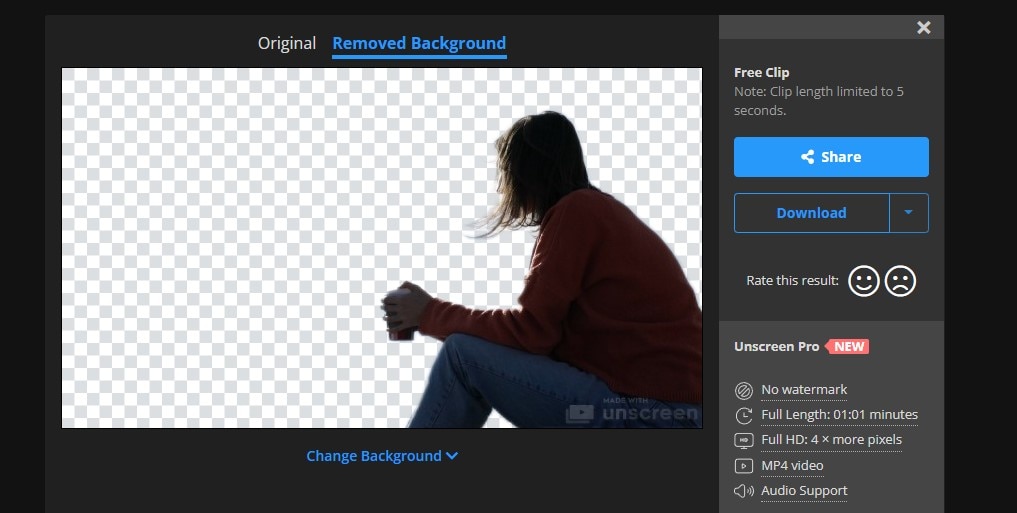Open the No watermark link
This screenshot has width=1017, height=513.
point(804,390)
